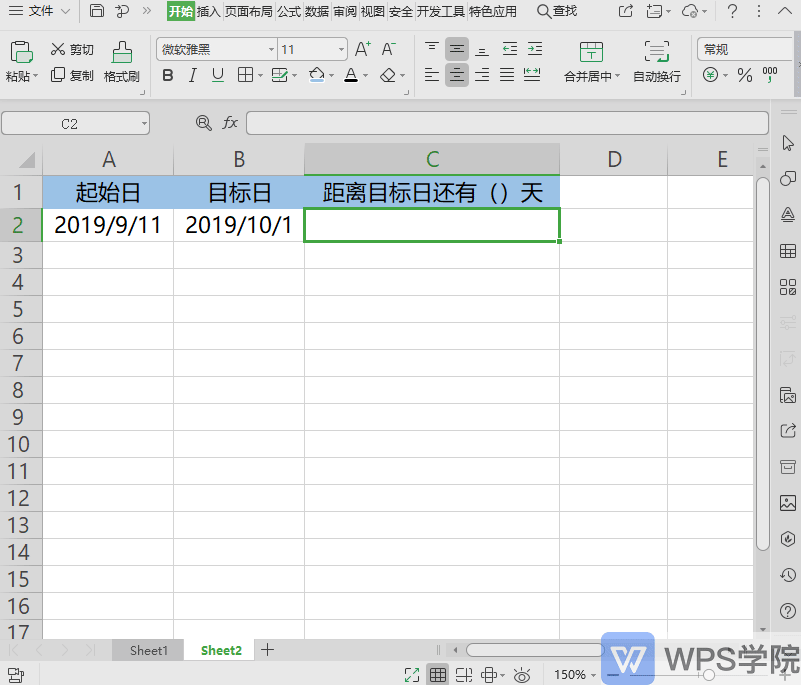
Task: Click the Undo icon in quick access
Action: [x=122, y=11]
